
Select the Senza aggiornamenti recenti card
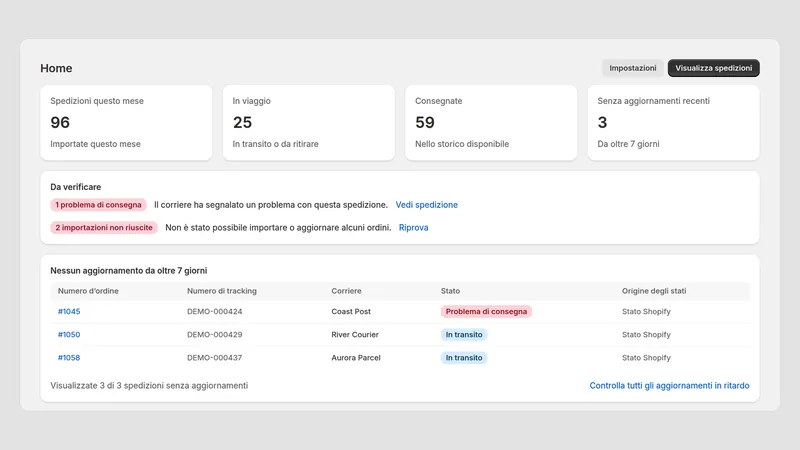click(673, 122)
